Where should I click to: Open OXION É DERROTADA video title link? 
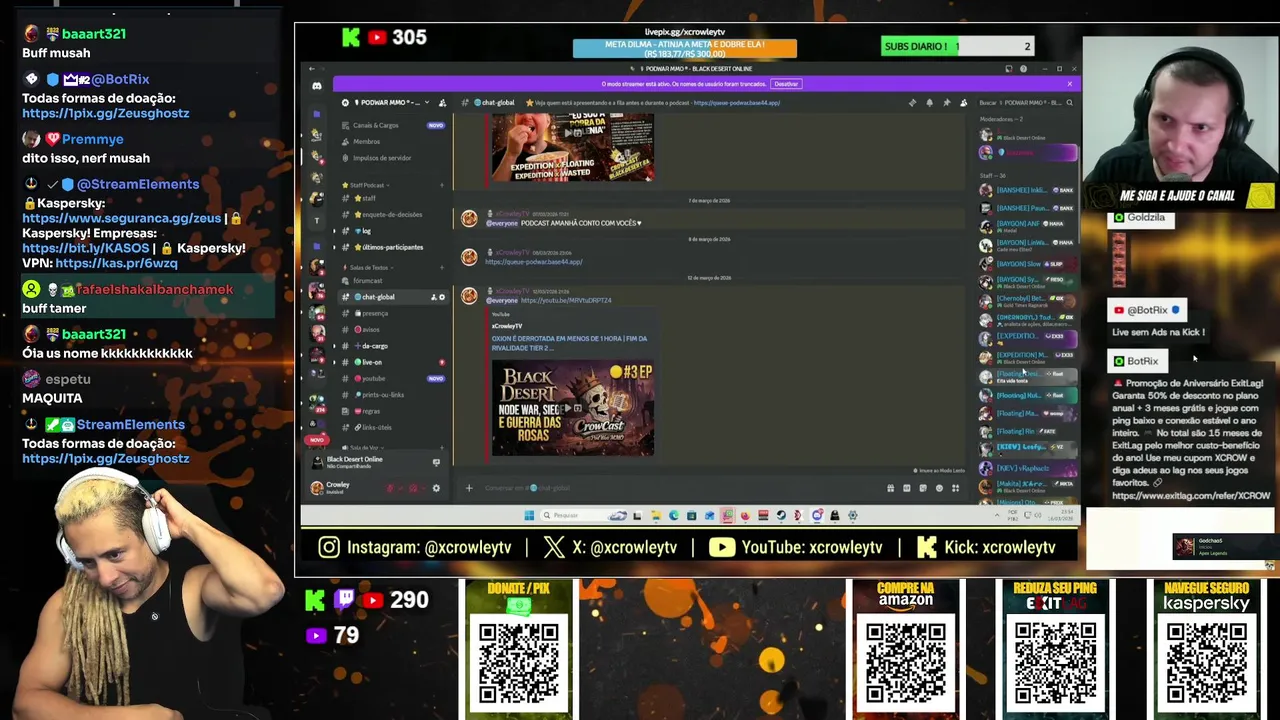pyautogui.click(x=569, y=343)
